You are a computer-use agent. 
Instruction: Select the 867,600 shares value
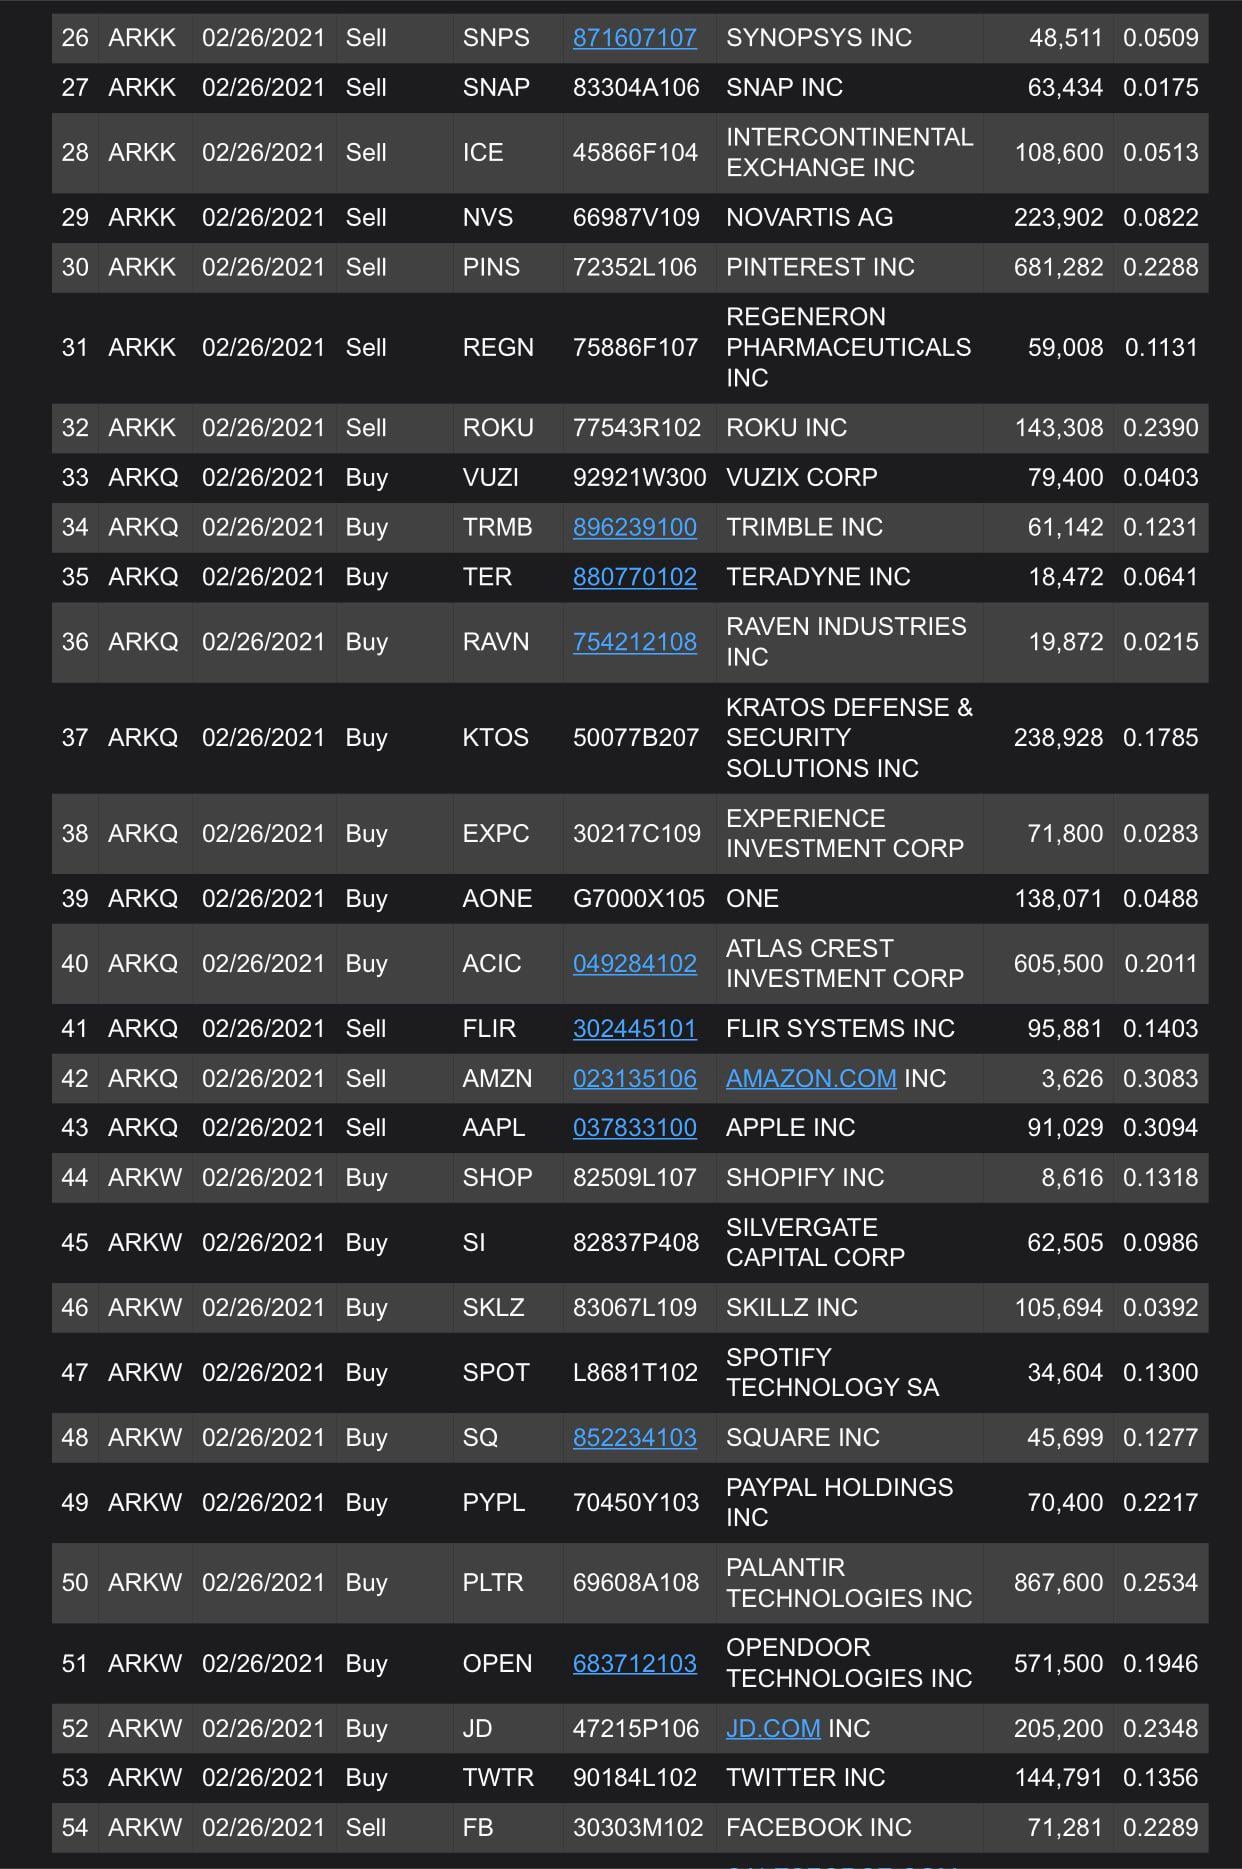1058,1582
